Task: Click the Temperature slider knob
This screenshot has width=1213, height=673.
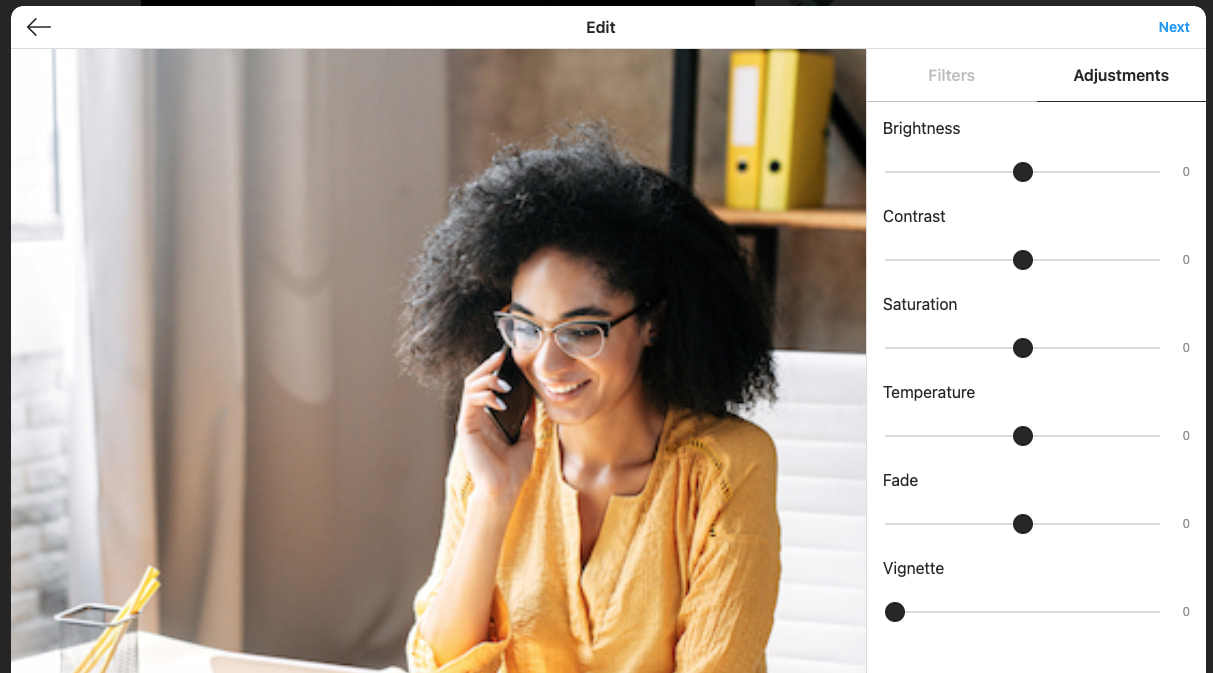Action: (x=1022, y=436)
